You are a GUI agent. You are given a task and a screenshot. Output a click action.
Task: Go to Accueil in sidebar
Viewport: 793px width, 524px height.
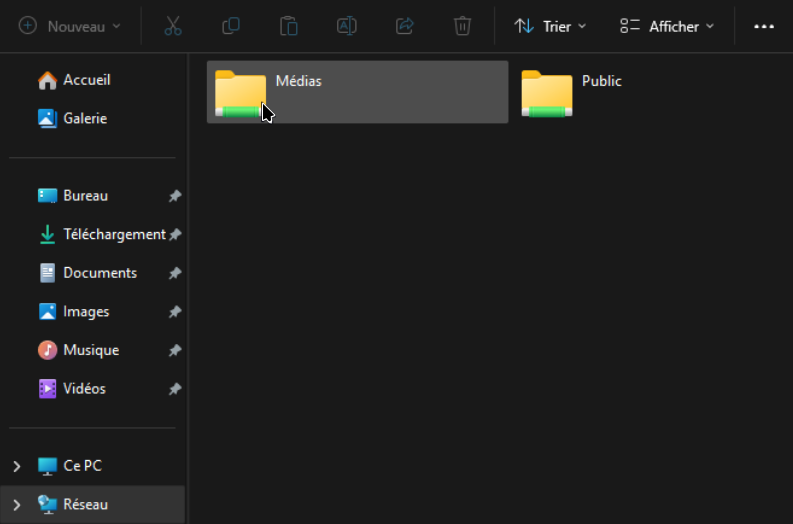pyautogui.click(x=86, y=80)
